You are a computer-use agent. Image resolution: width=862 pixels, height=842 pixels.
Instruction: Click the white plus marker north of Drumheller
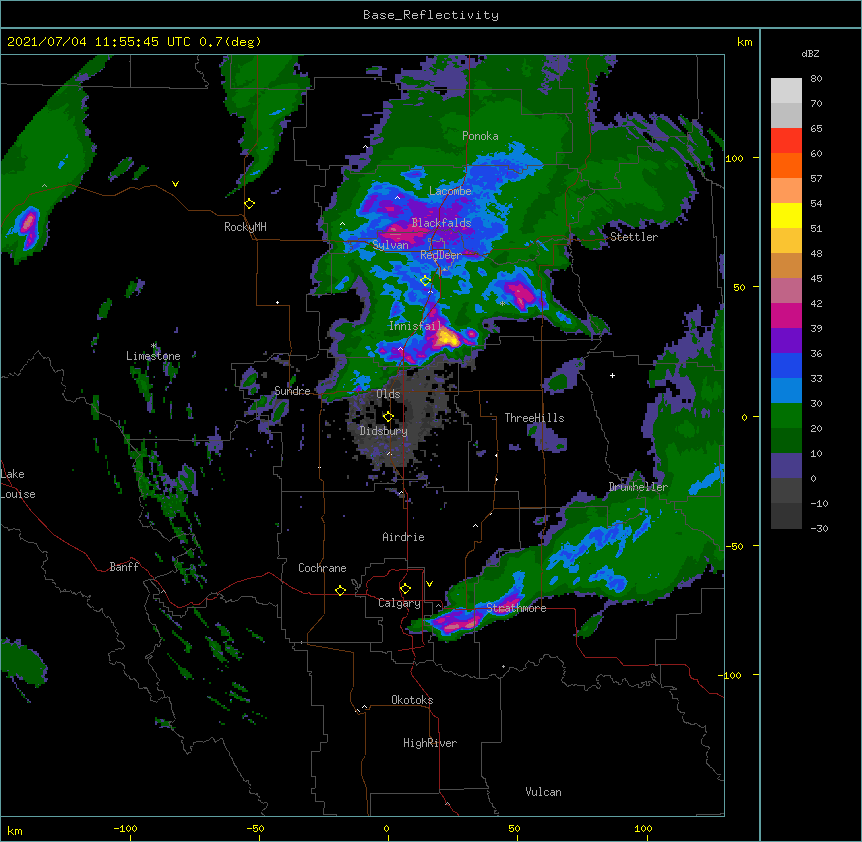612,375
